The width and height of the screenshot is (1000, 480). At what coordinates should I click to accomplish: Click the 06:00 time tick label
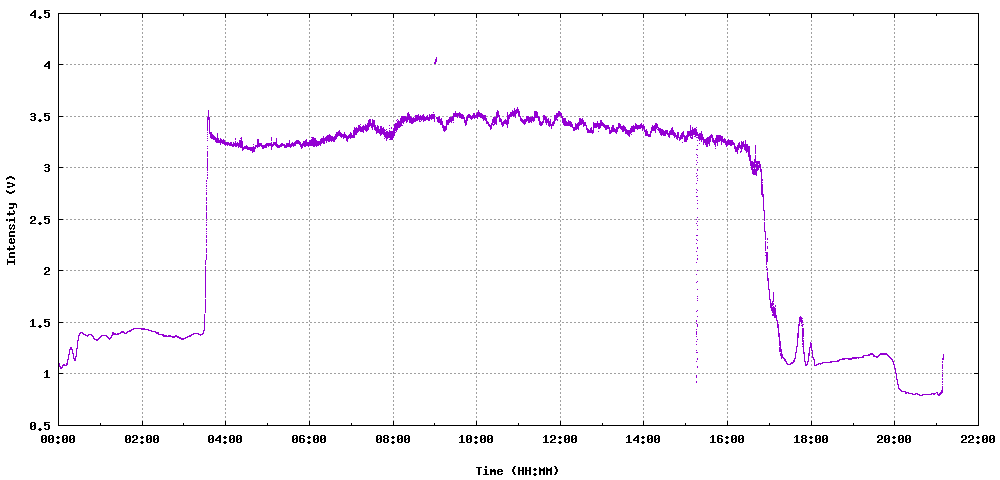[309, 439]
